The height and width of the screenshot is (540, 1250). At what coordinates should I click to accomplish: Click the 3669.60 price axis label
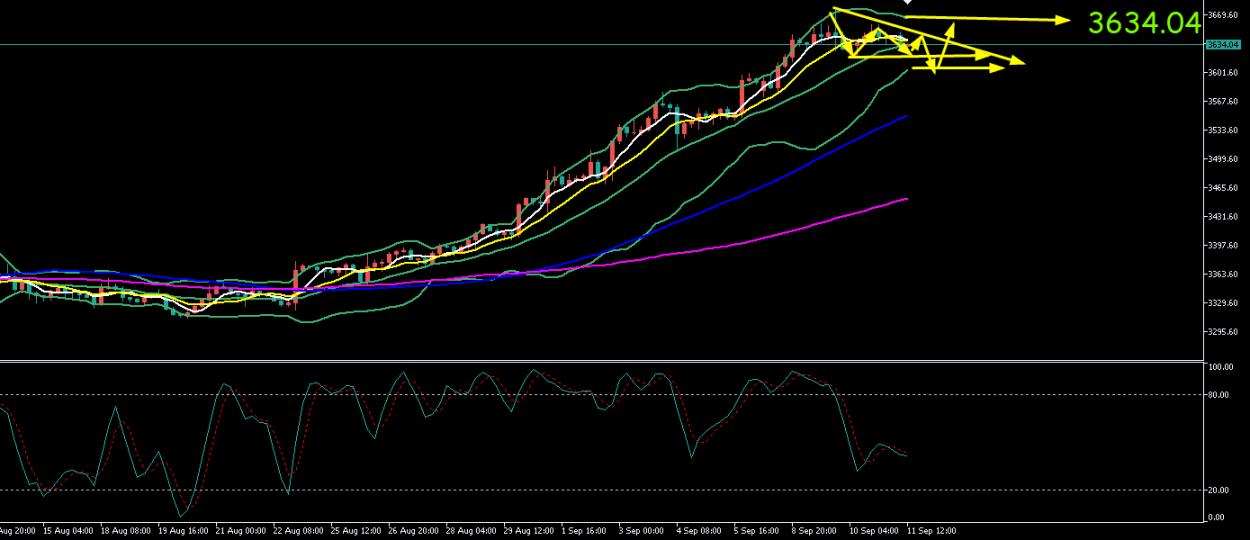pos(1223,15)
